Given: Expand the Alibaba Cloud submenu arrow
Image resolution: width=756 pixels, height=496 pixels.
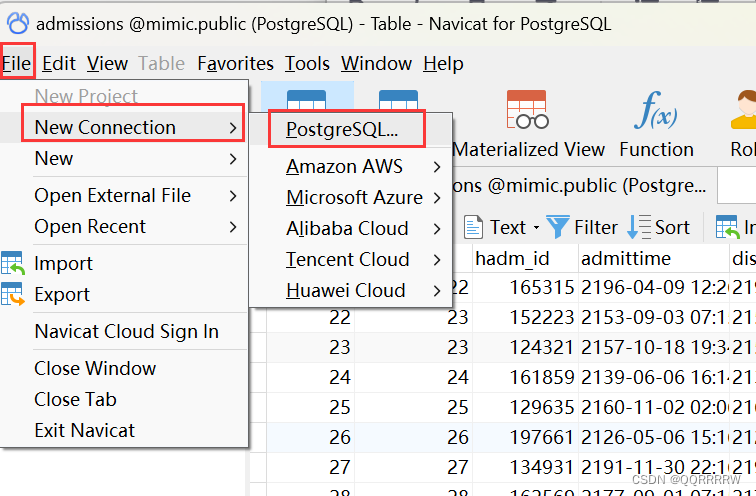Looking at the screenshot, I should coord(437,228).
